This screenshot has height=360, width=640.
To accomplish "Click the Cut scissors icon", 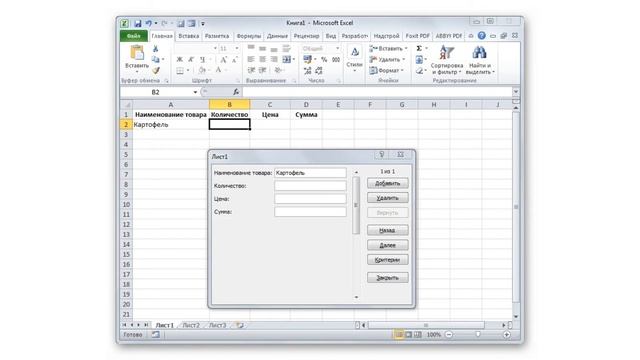I will pos(156,49).
